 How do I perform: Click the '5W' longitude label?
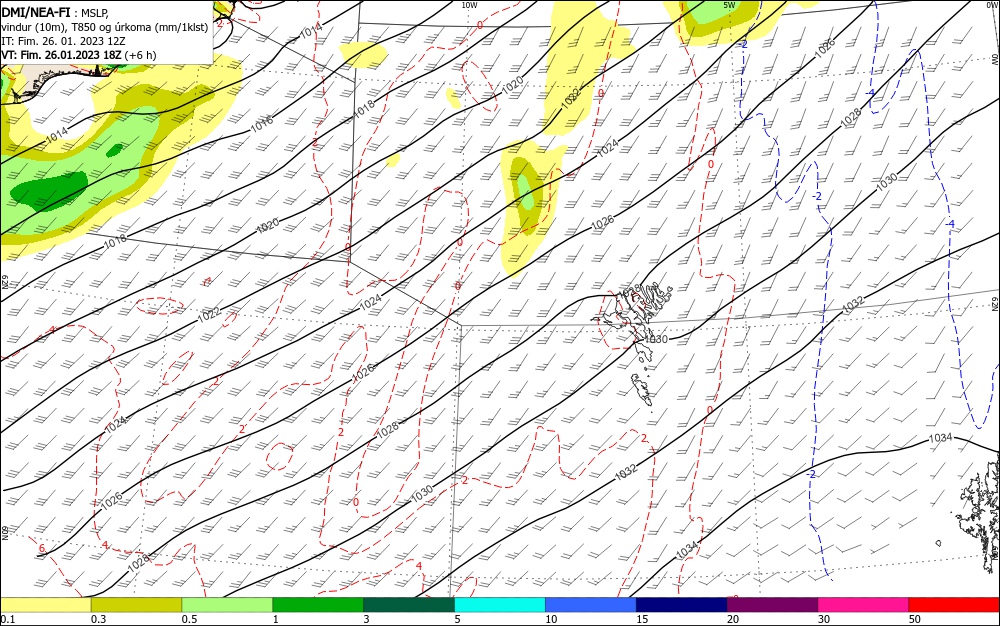pos(730,5)
